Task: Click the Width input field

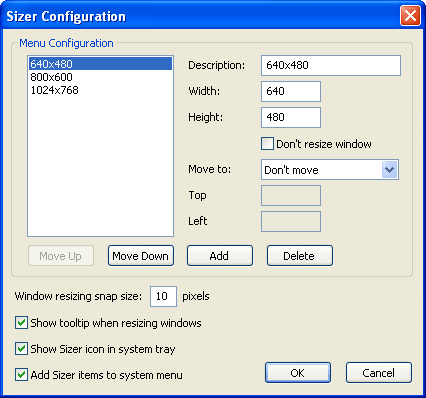Action: [x=291, y=91]
